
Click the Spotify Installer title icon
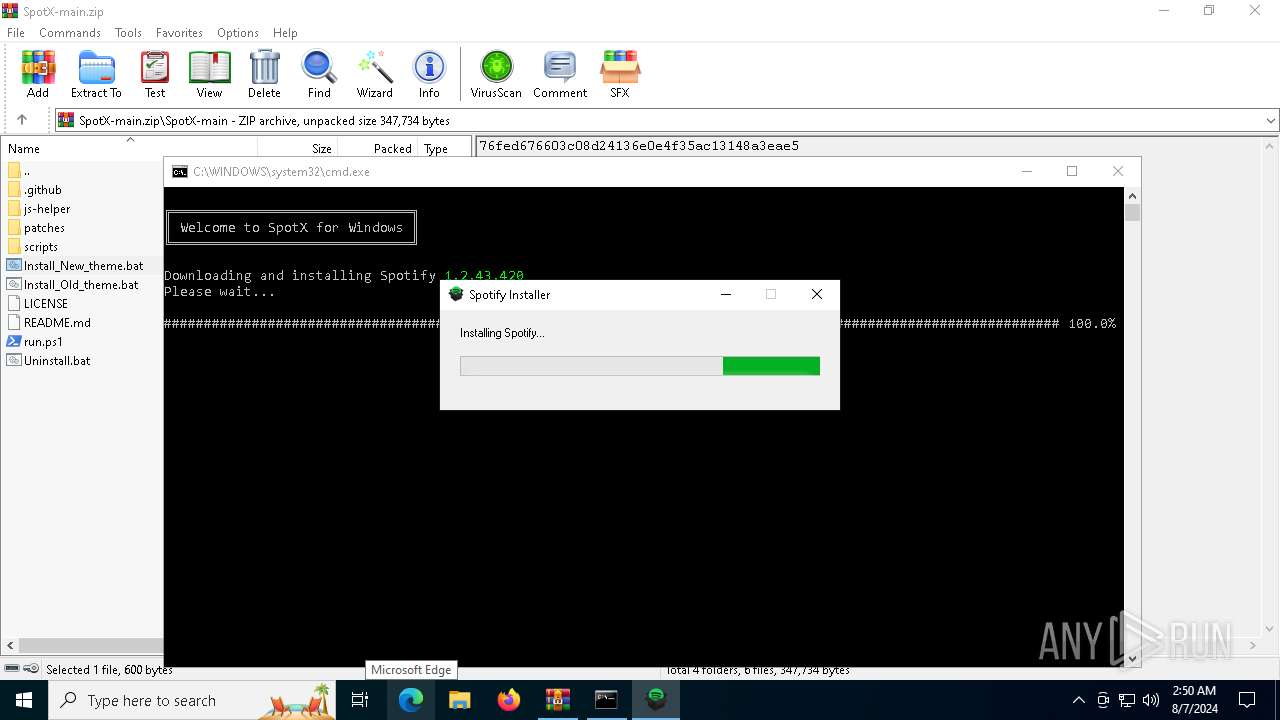pyautogui.click(x=457, y=295)
